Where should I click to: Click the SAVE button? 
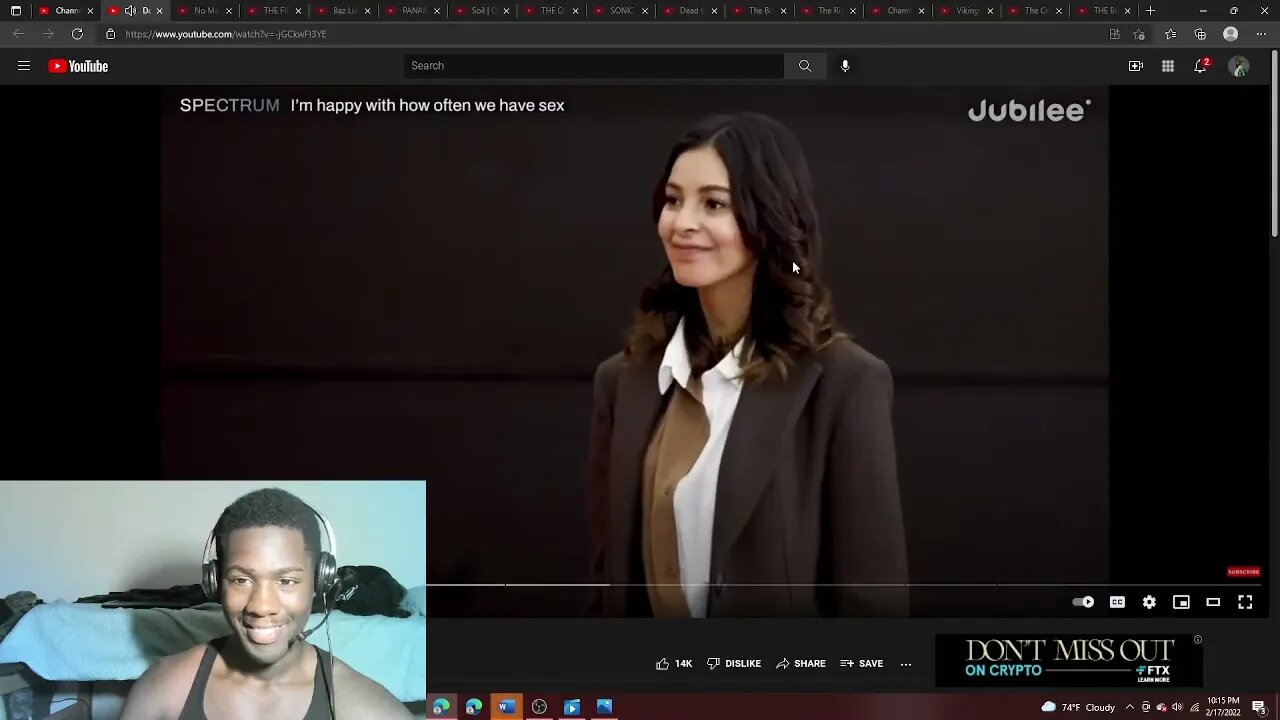[x=862, y=663]
